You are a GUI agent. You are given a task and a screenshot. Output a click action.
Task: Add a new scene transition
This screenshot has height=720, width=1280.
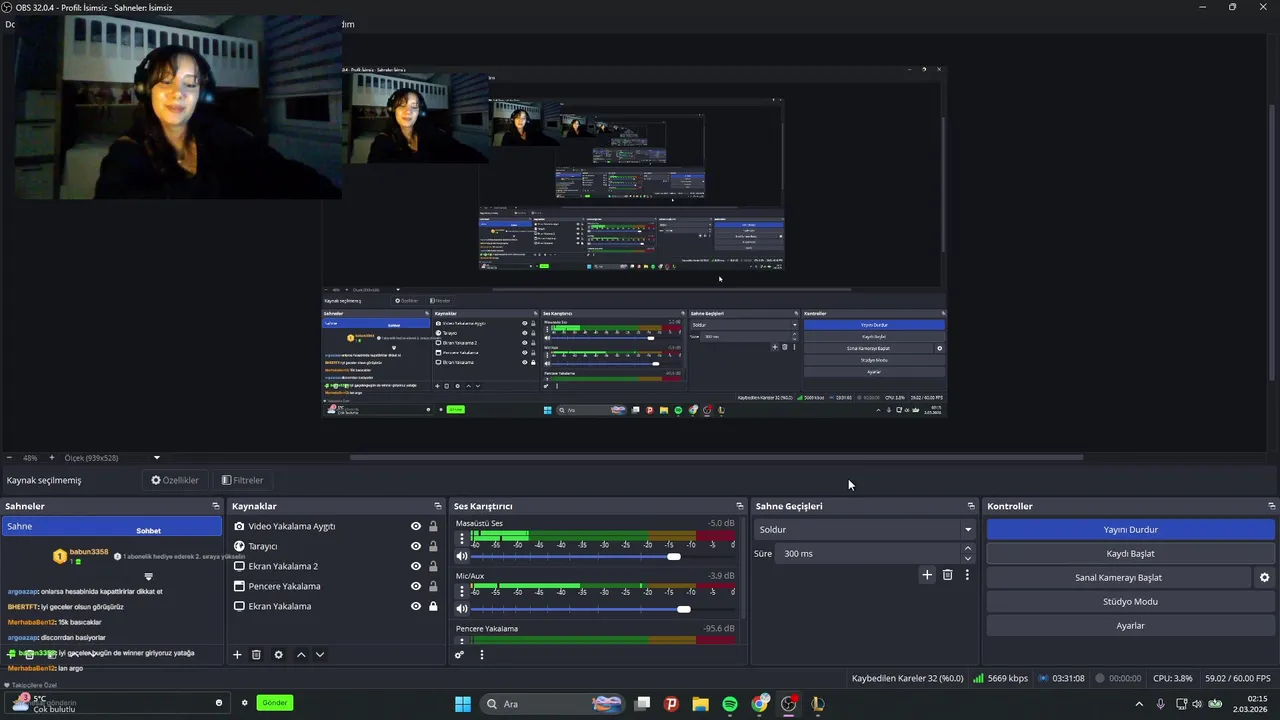927,575
